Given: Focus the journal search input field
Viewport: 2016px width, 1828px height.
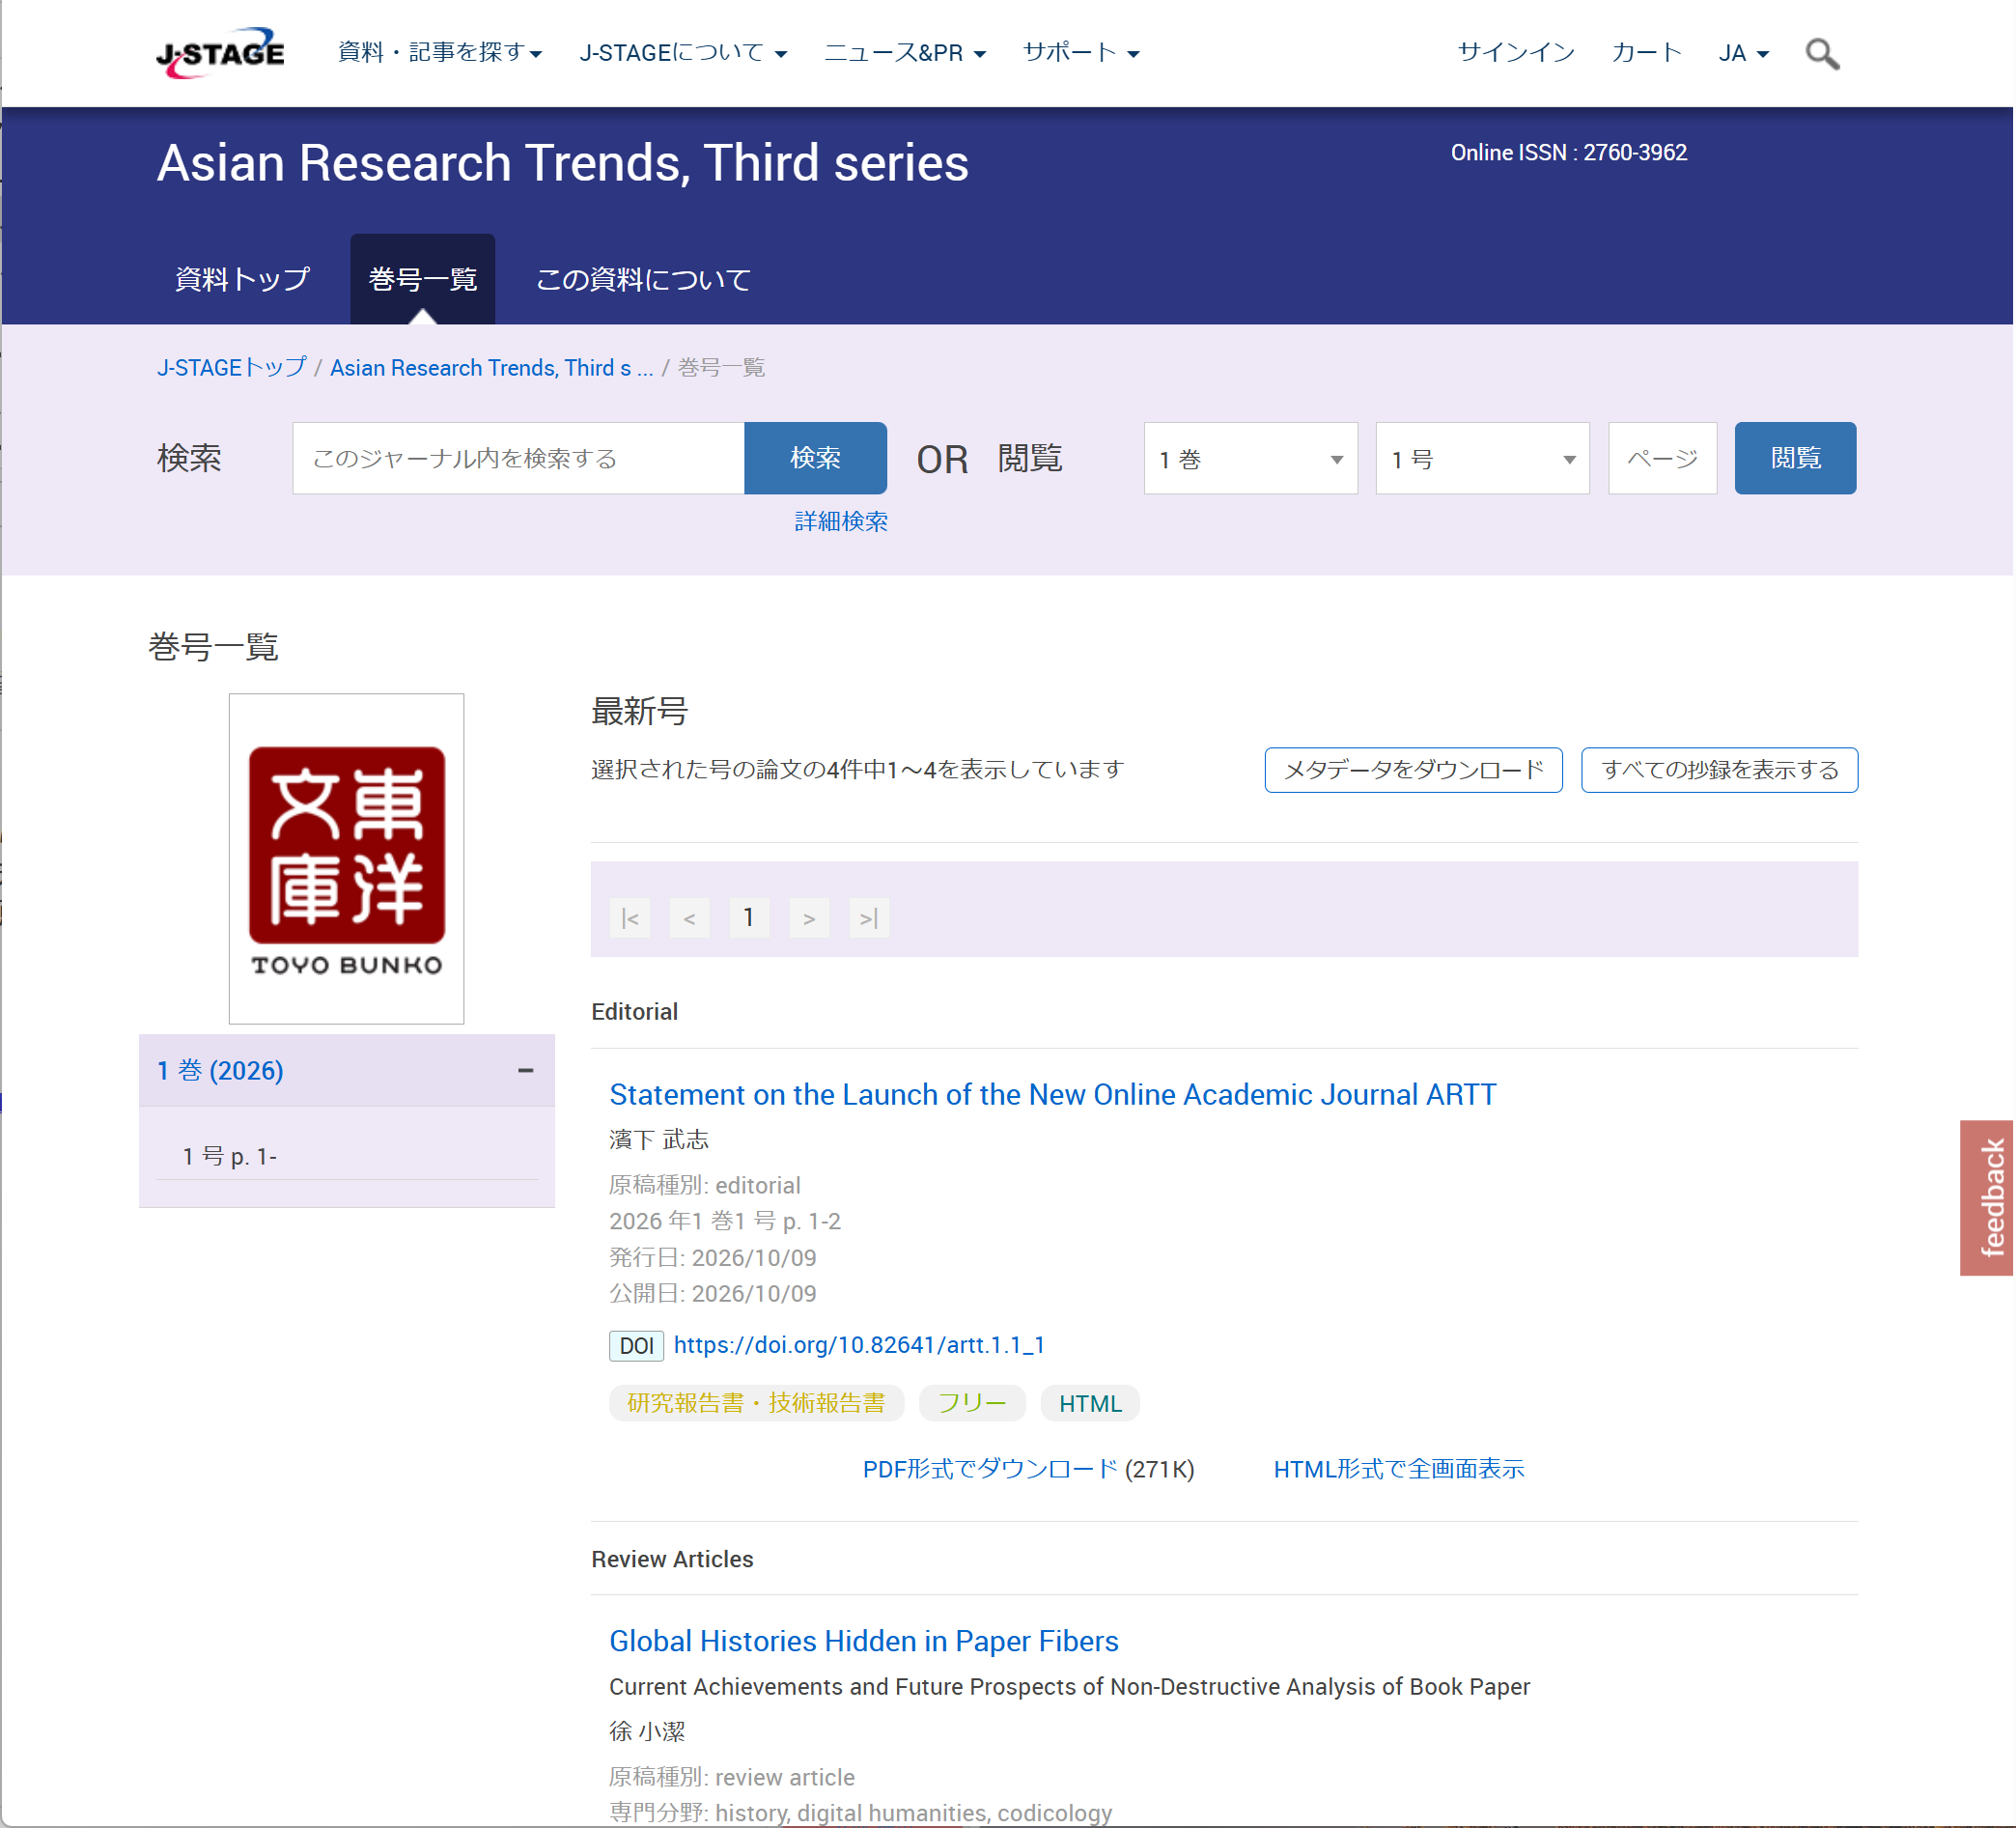Looking at the screenshot, I should [518, 458].
